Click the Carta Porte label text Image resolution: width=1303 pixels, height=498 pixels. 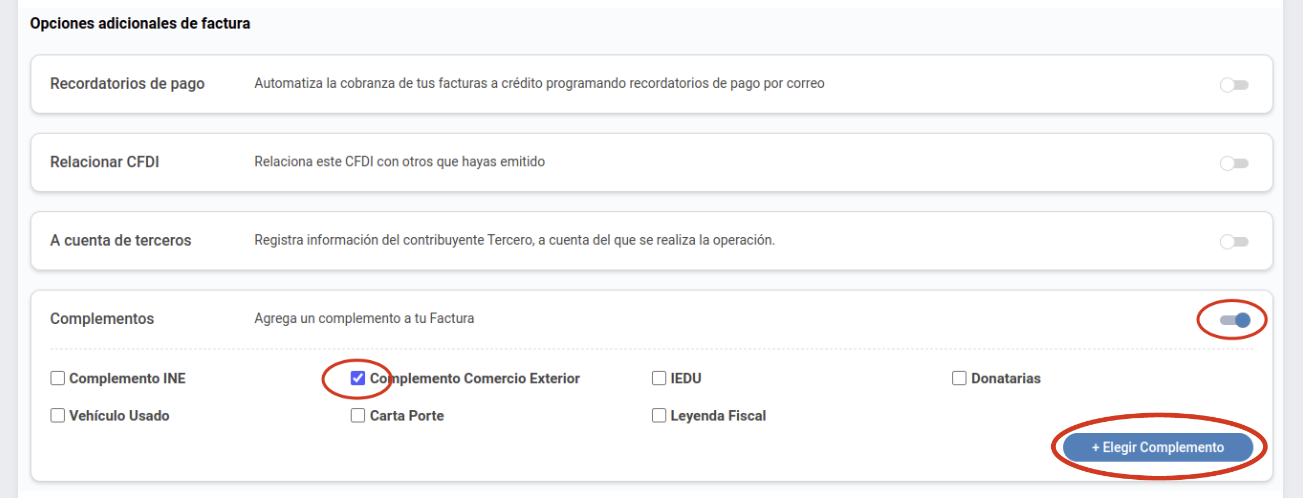pos(407,416)
